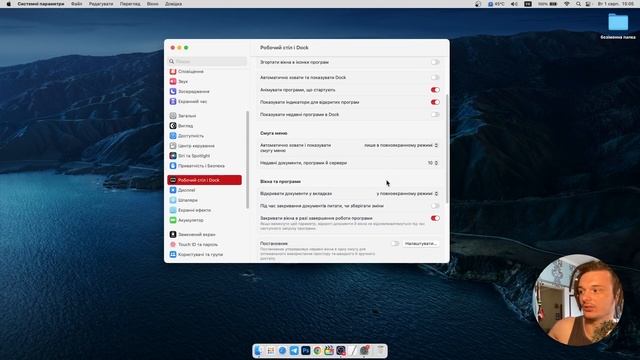Image resolution: width=640 pixels, height=360 pixels.
Task: Turn on the Постановник switch
Action: 395,243
